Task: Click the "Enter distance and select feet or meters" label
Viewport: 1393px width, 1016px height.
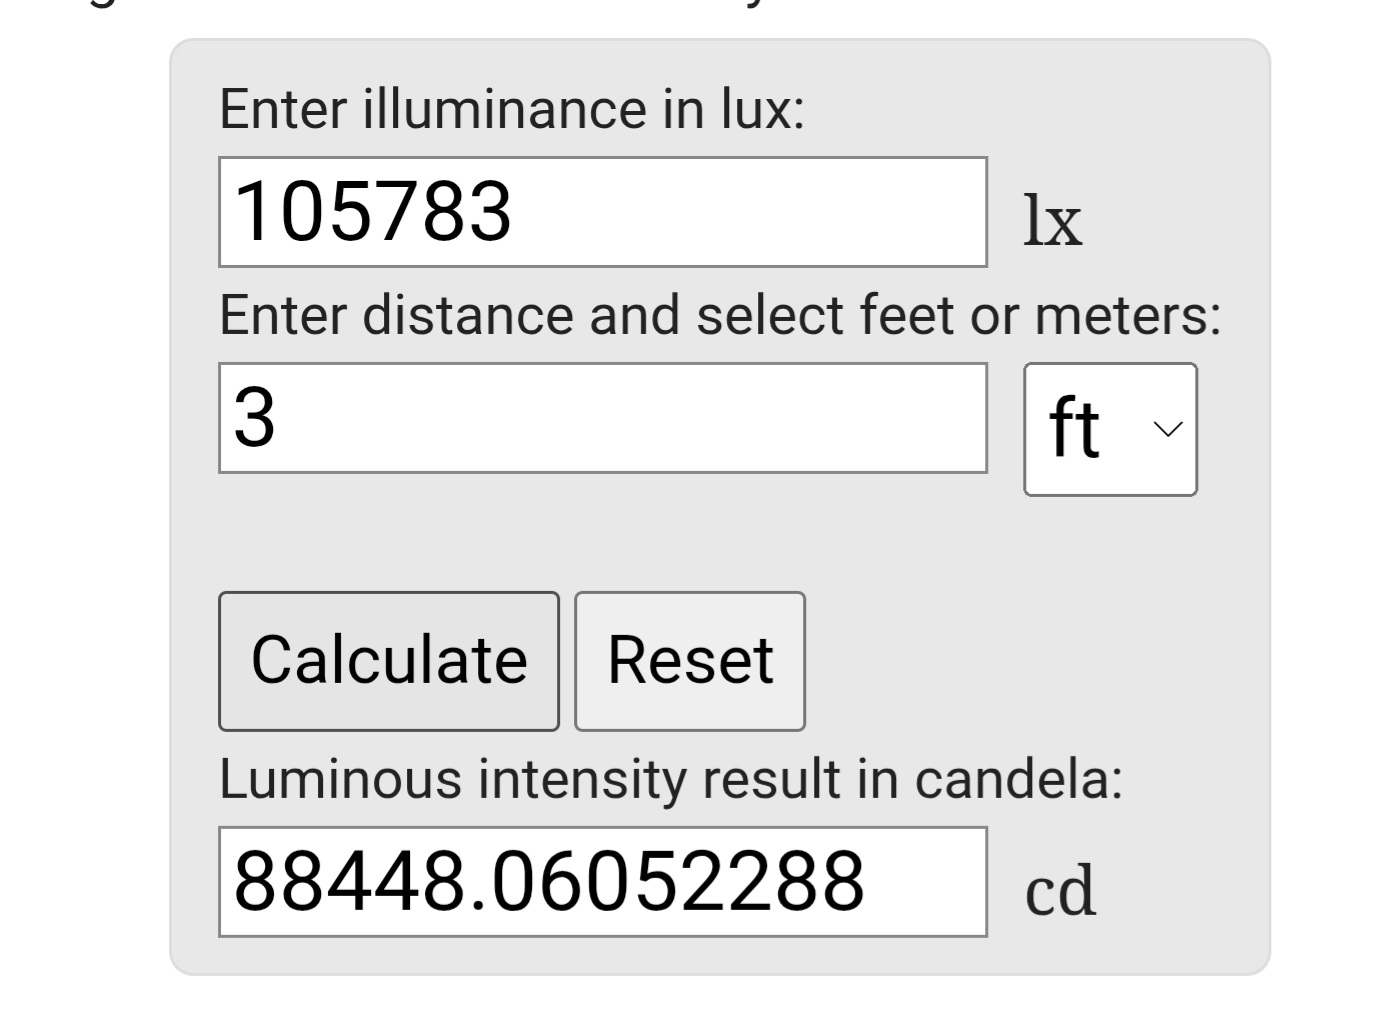Action: [x=720, y=315]
